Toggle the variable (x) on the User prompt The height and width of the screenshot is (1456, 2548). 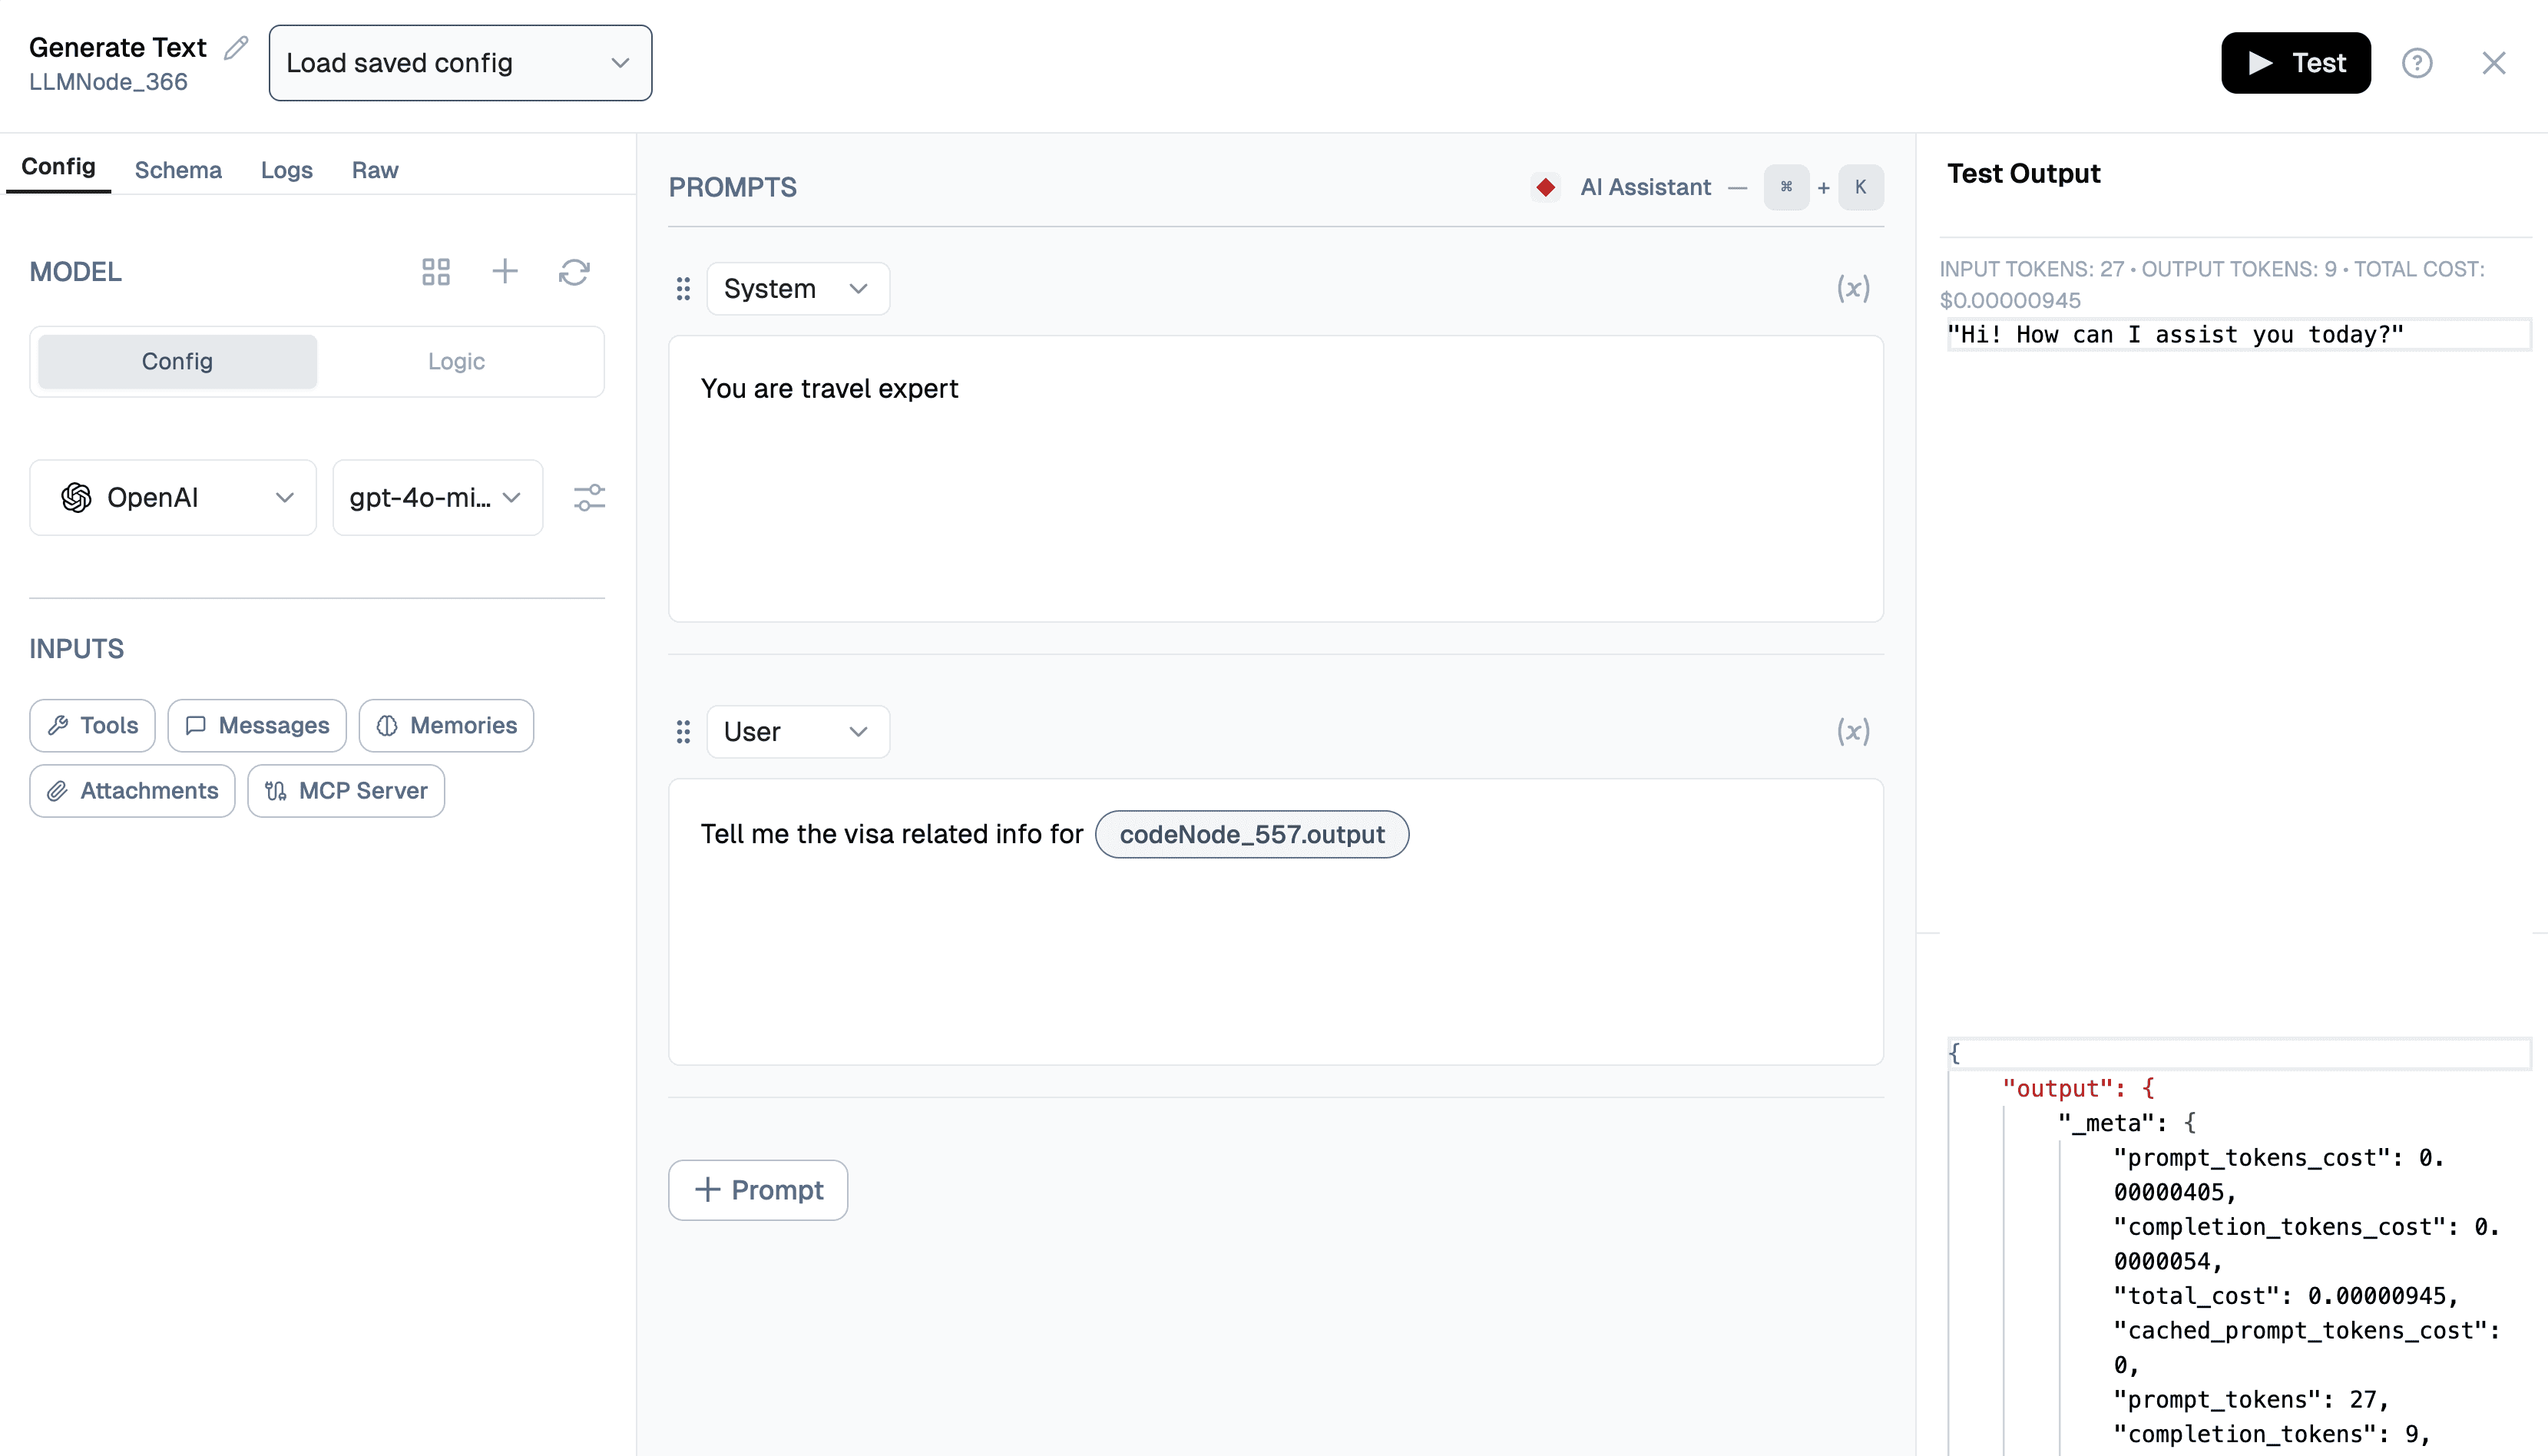click(1852, 731)
